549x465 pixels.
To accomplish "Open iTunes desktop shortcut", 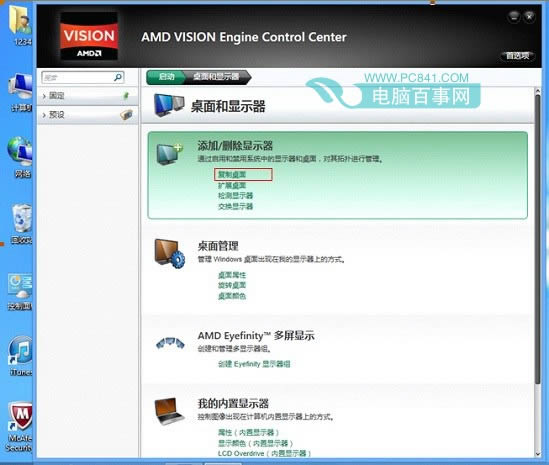I will [21, 356].
